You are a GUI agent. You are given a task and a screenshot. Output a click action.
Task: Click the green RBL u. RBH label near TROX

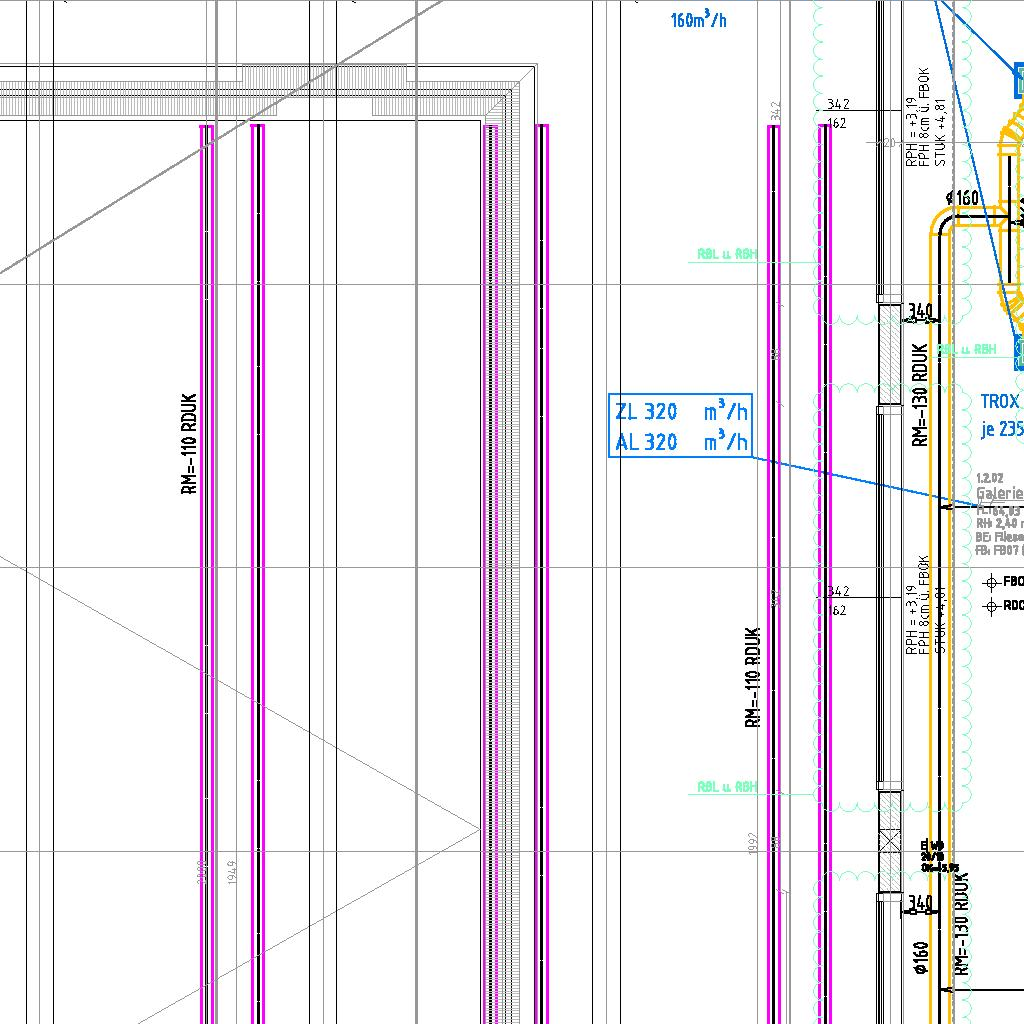(968, 349)
